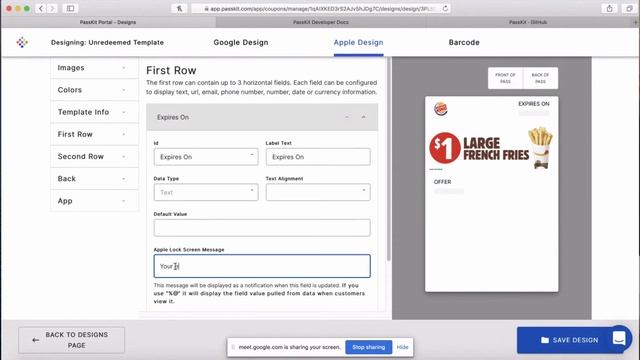Switch to PassKit GitHub browser tab

pyautogui.click(x=528, y=22)
